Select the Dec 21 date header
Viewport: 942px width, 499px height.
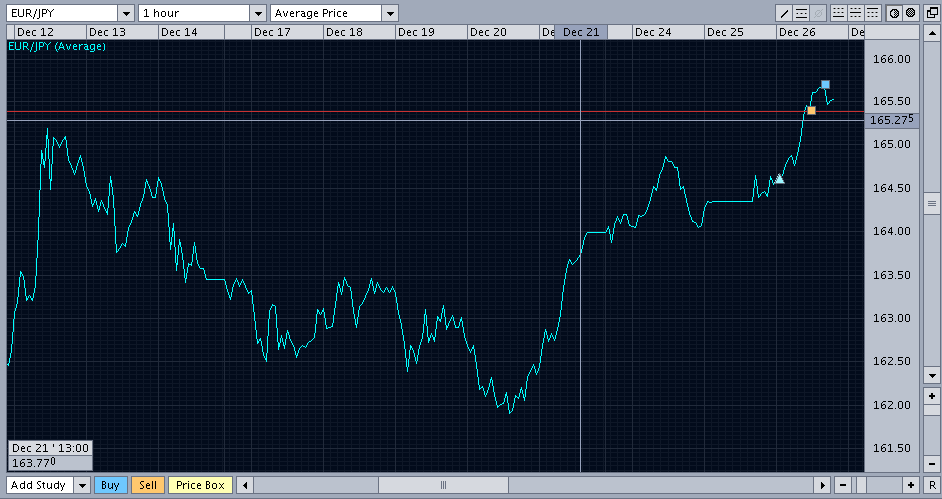coord(581,32)
